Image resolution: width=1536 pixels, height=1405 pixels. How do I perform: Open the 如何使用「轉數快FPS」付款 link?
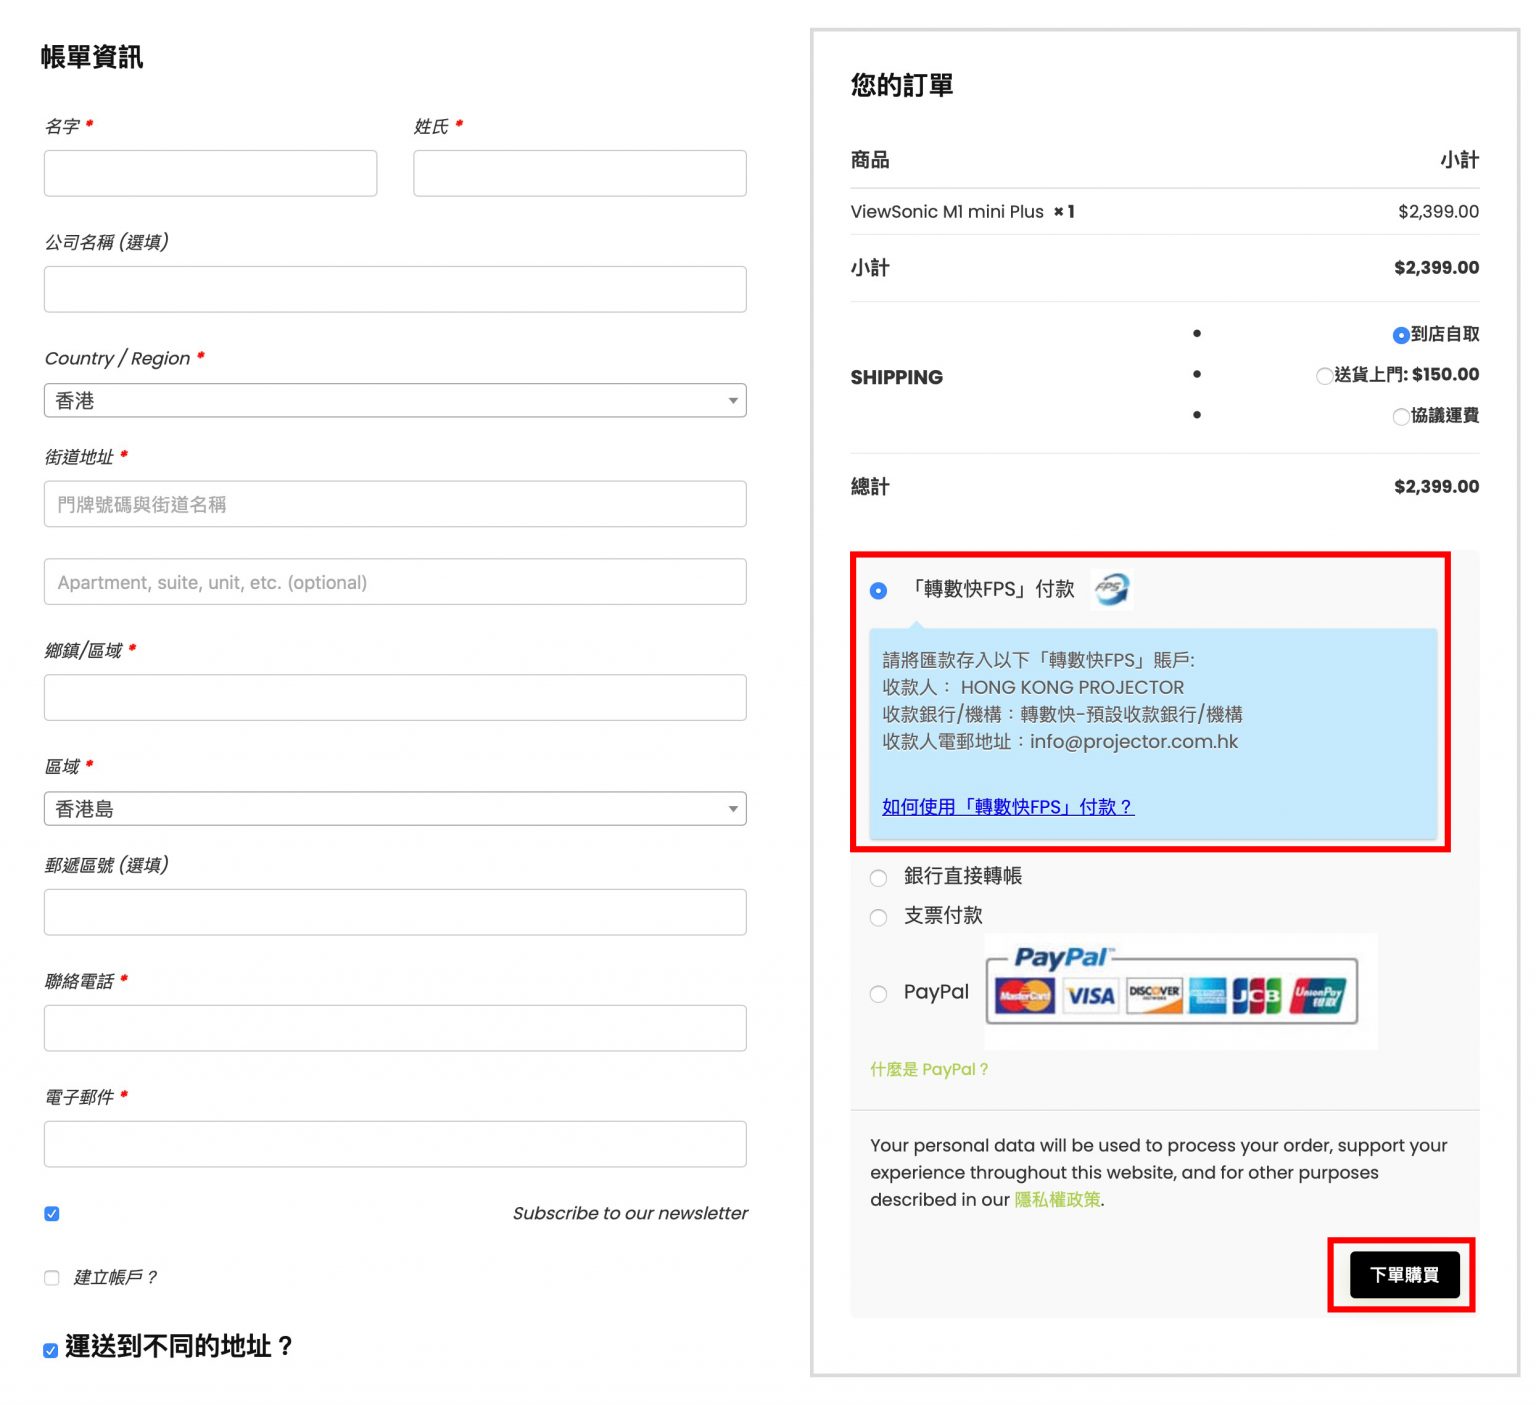pyautogui.click(x=1008, y=807)
